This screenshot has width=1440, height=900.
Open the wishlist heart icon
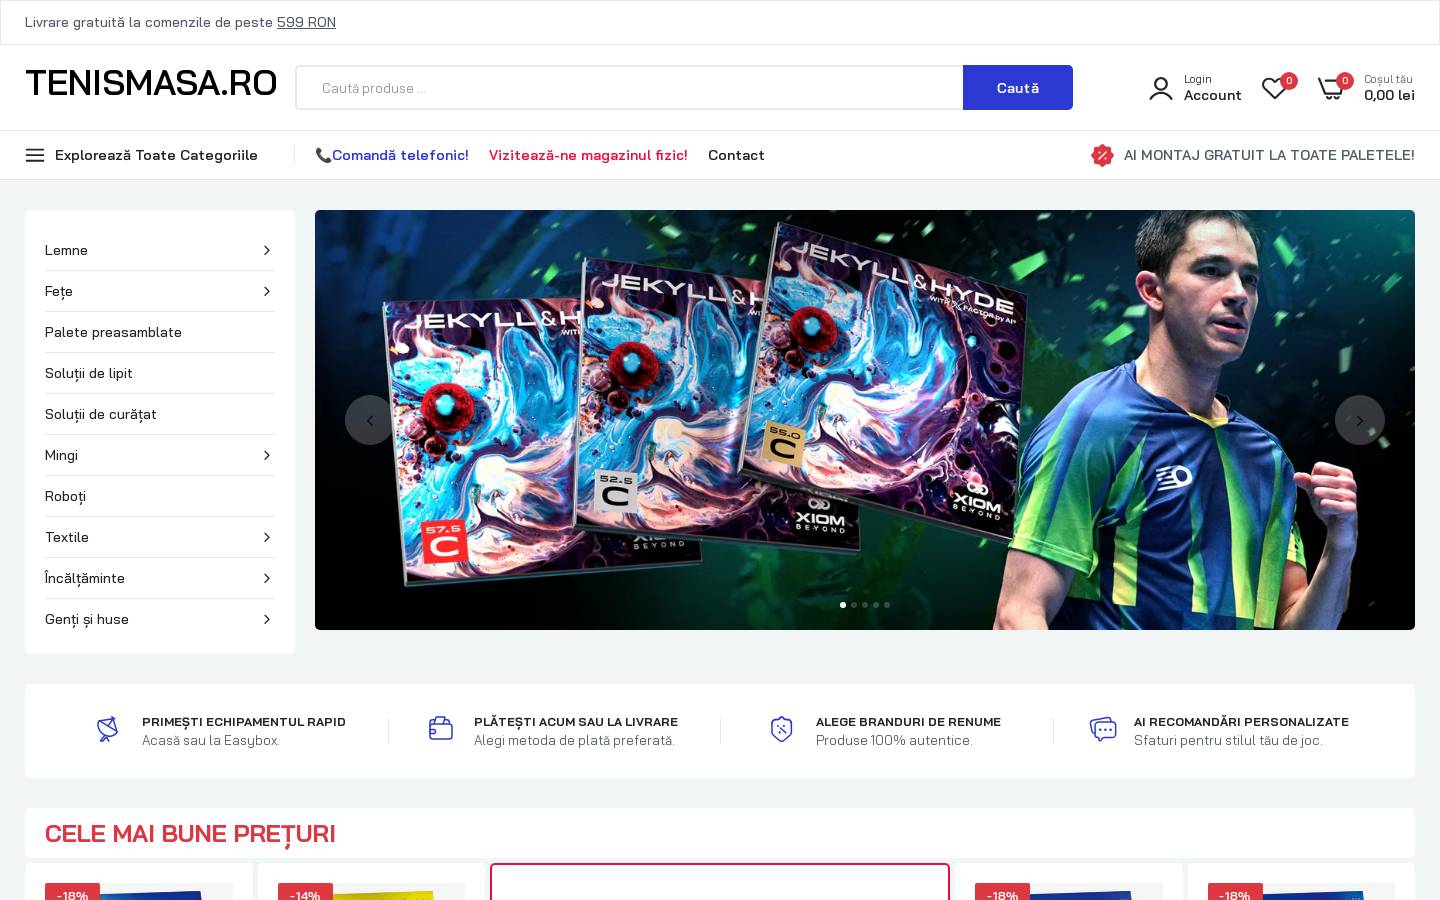1274,88
